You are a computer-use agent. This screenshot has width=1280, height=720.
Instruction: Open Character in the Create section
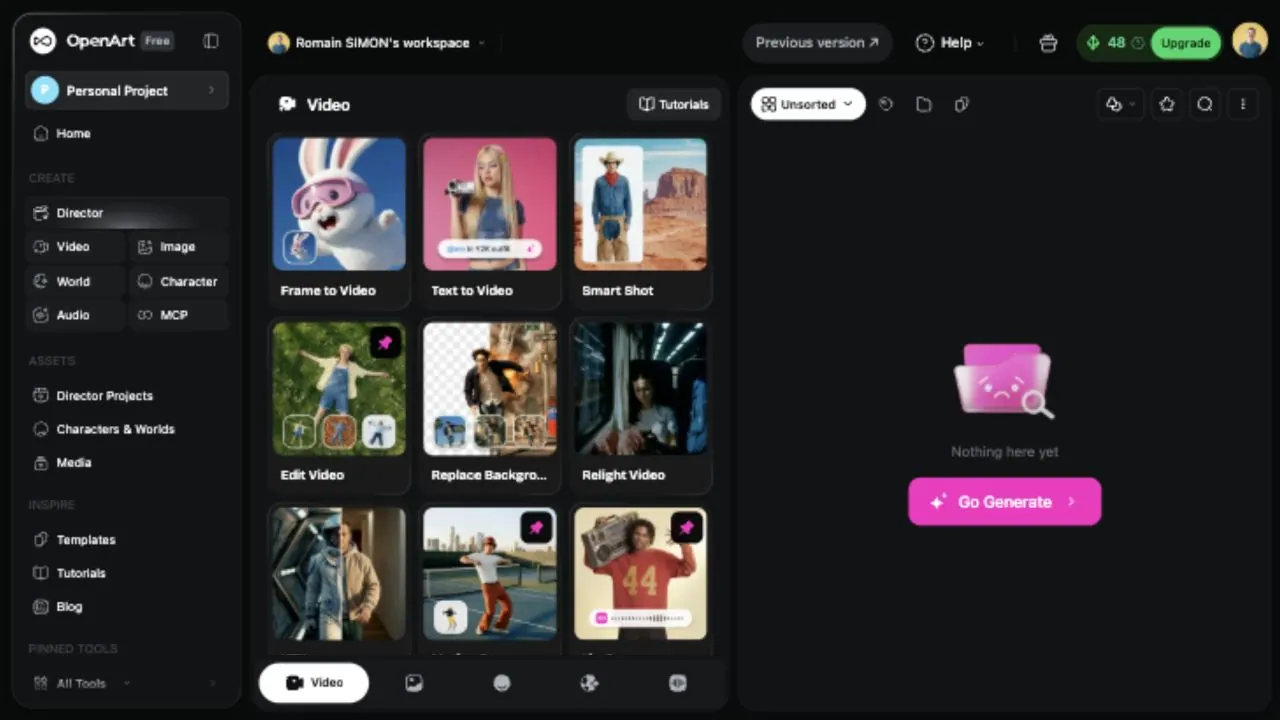pyautogui.click(x=179, y=282)
